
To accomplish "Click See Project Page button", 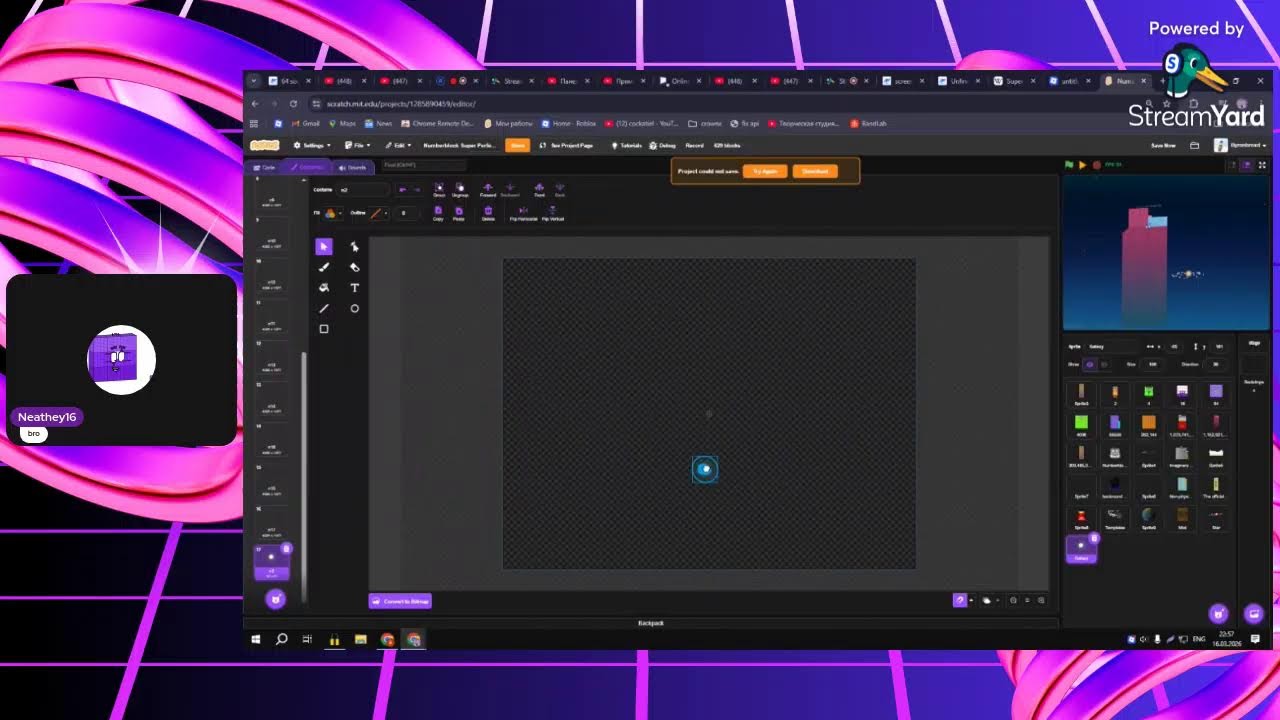I will click(x=566, y=145).
